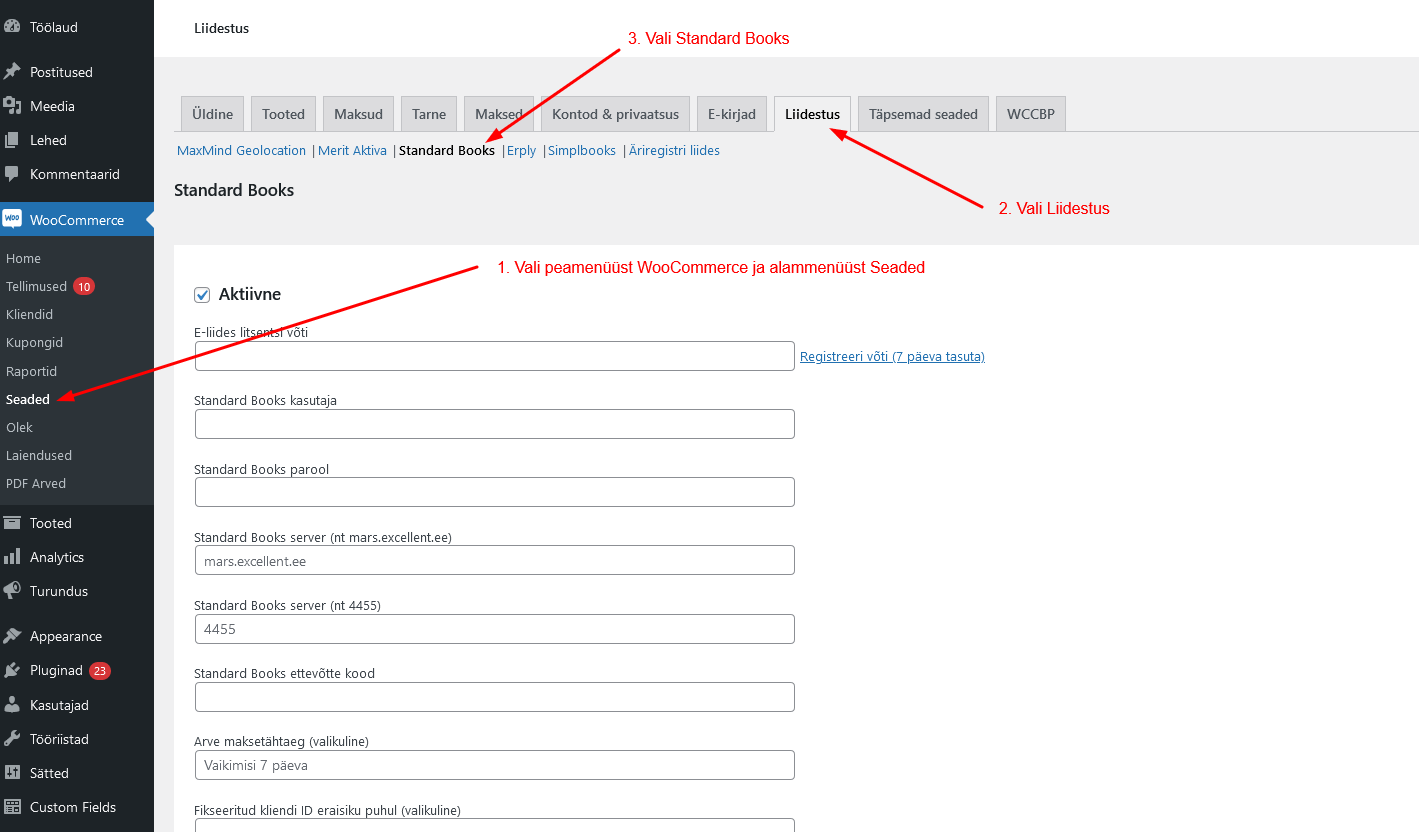Open the Merit Aktiva integration link
The width and height of the screenshot is (1419, 832).
tap(352, 151)
